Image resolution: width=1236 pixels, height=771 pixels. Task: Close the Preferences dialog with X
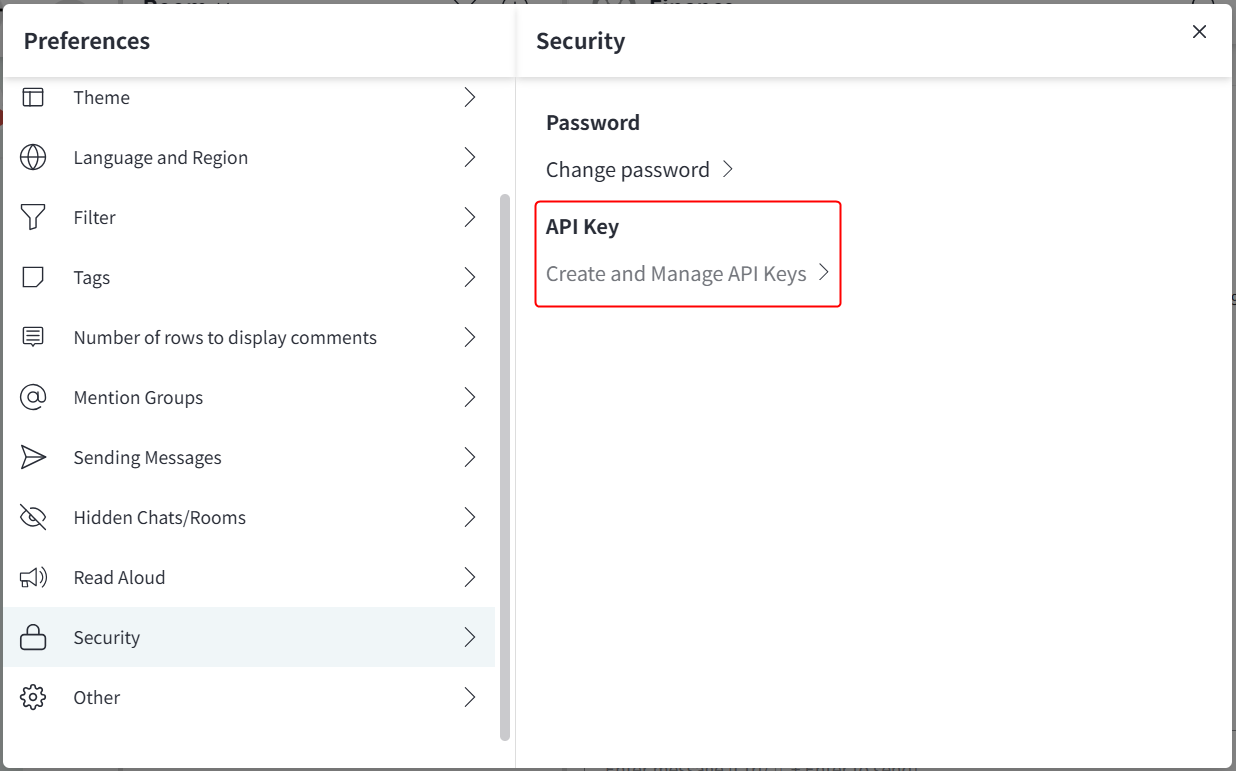coord(1200,32)
